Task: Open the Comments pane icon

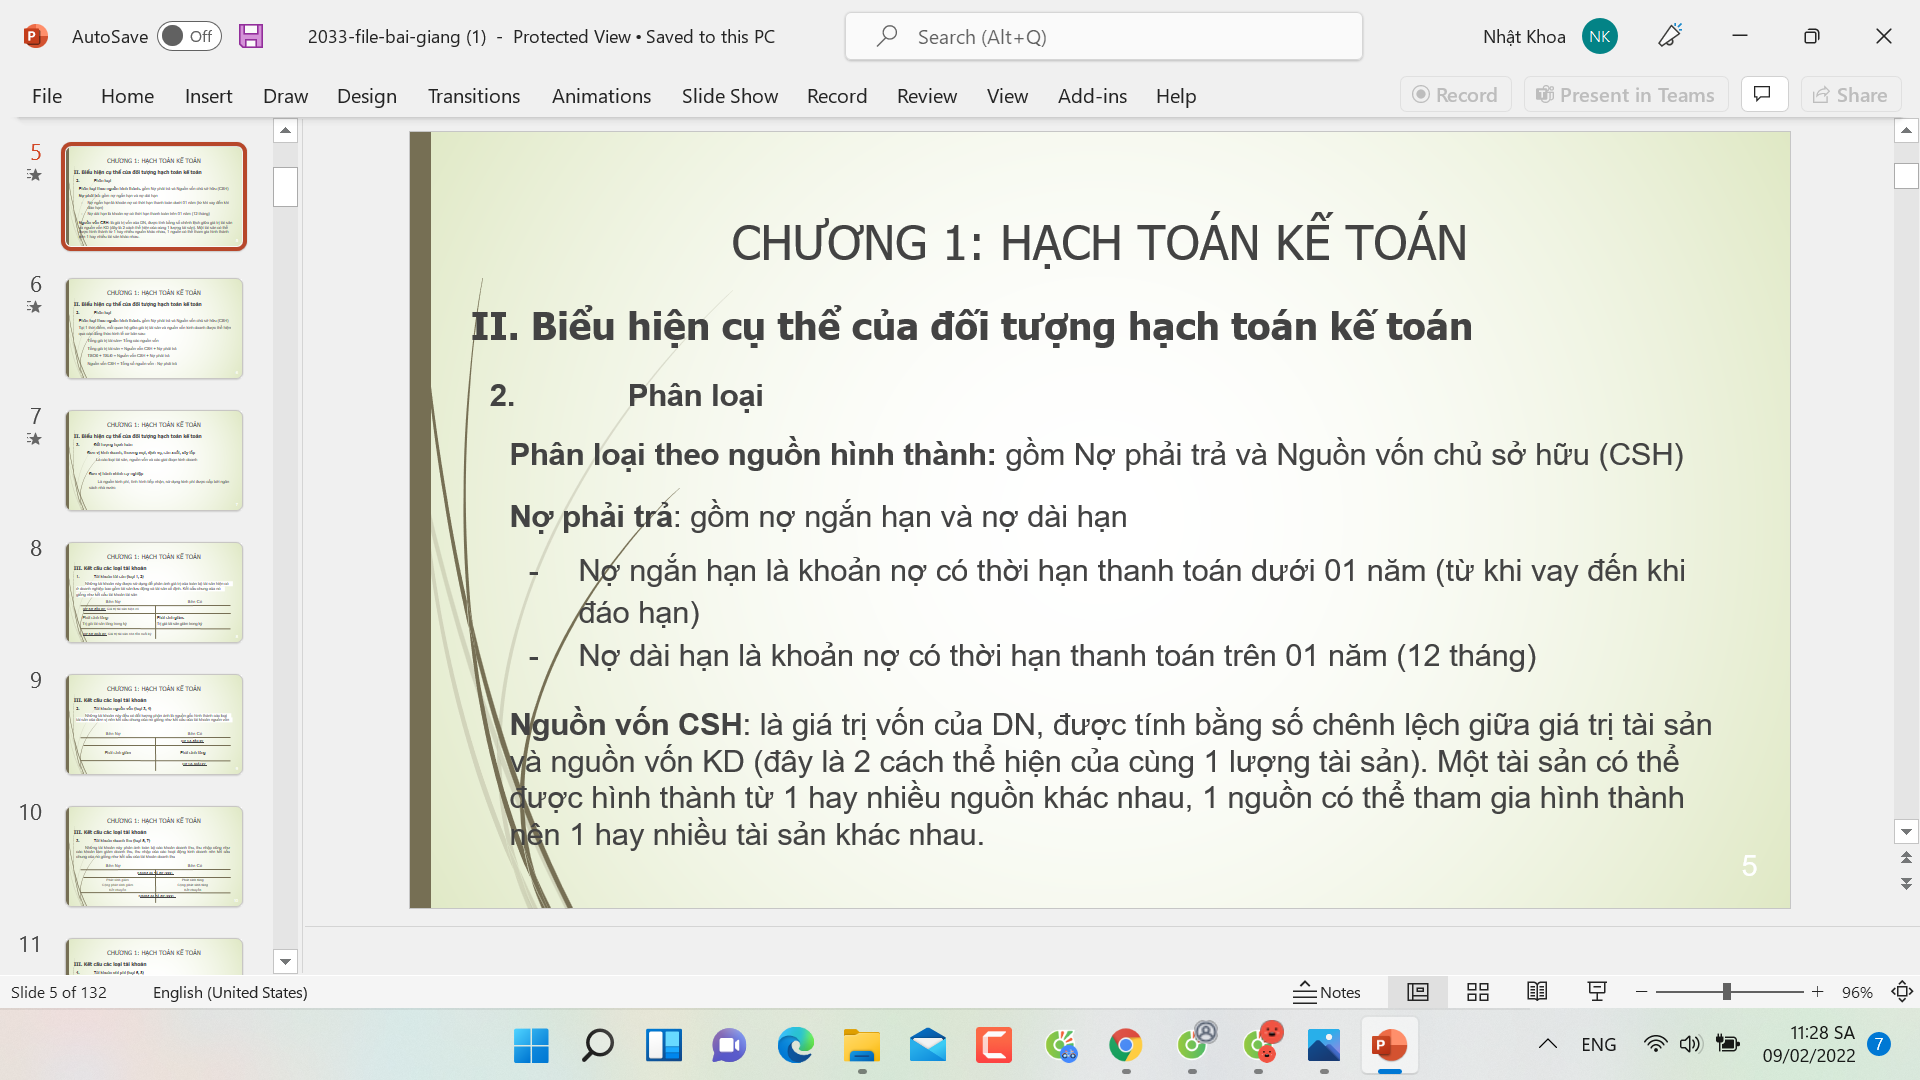Action: (1763, 95)
